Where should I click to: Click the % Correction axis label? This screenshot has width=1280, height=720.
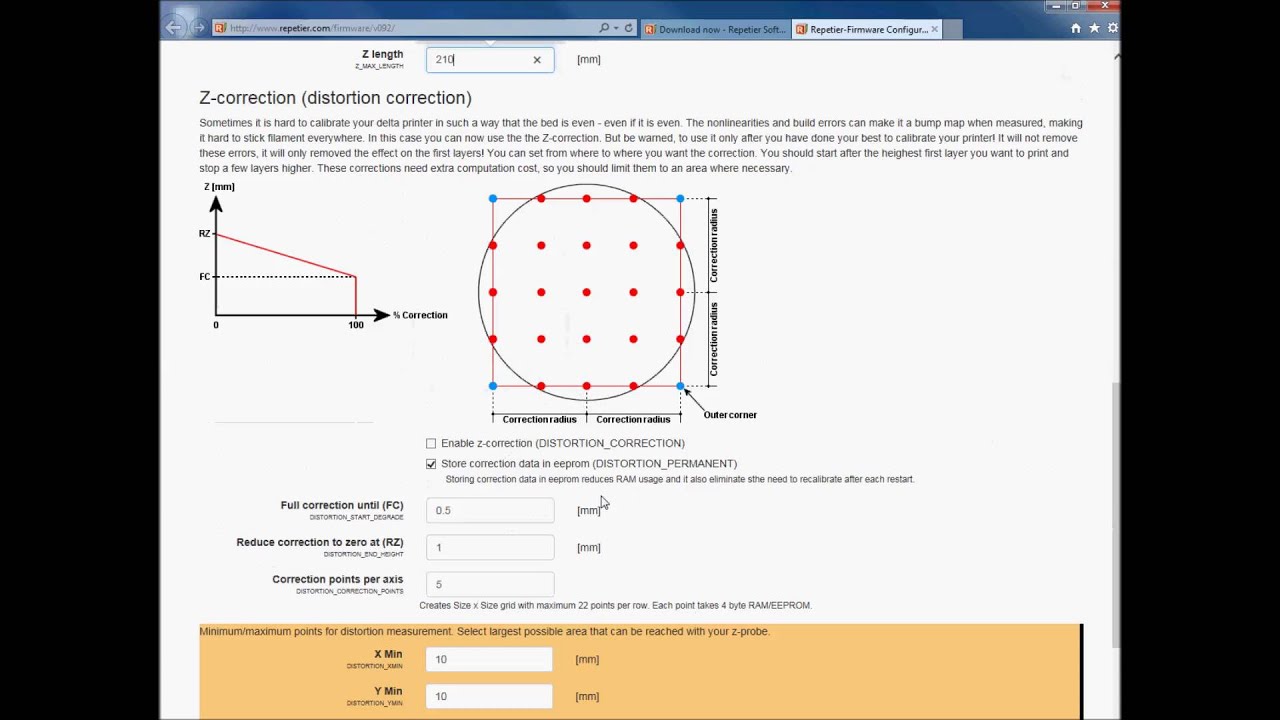coord(420,315)
